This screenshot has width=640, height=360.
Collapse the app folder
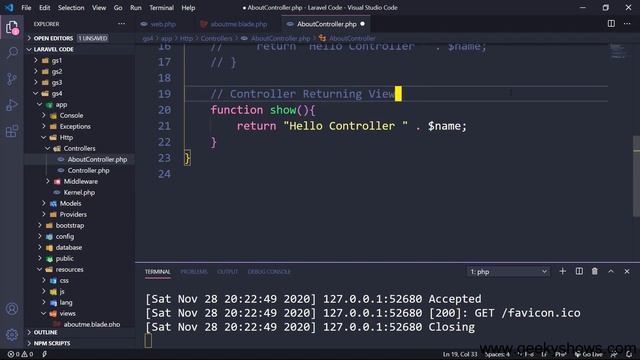(x=80, y=104)
